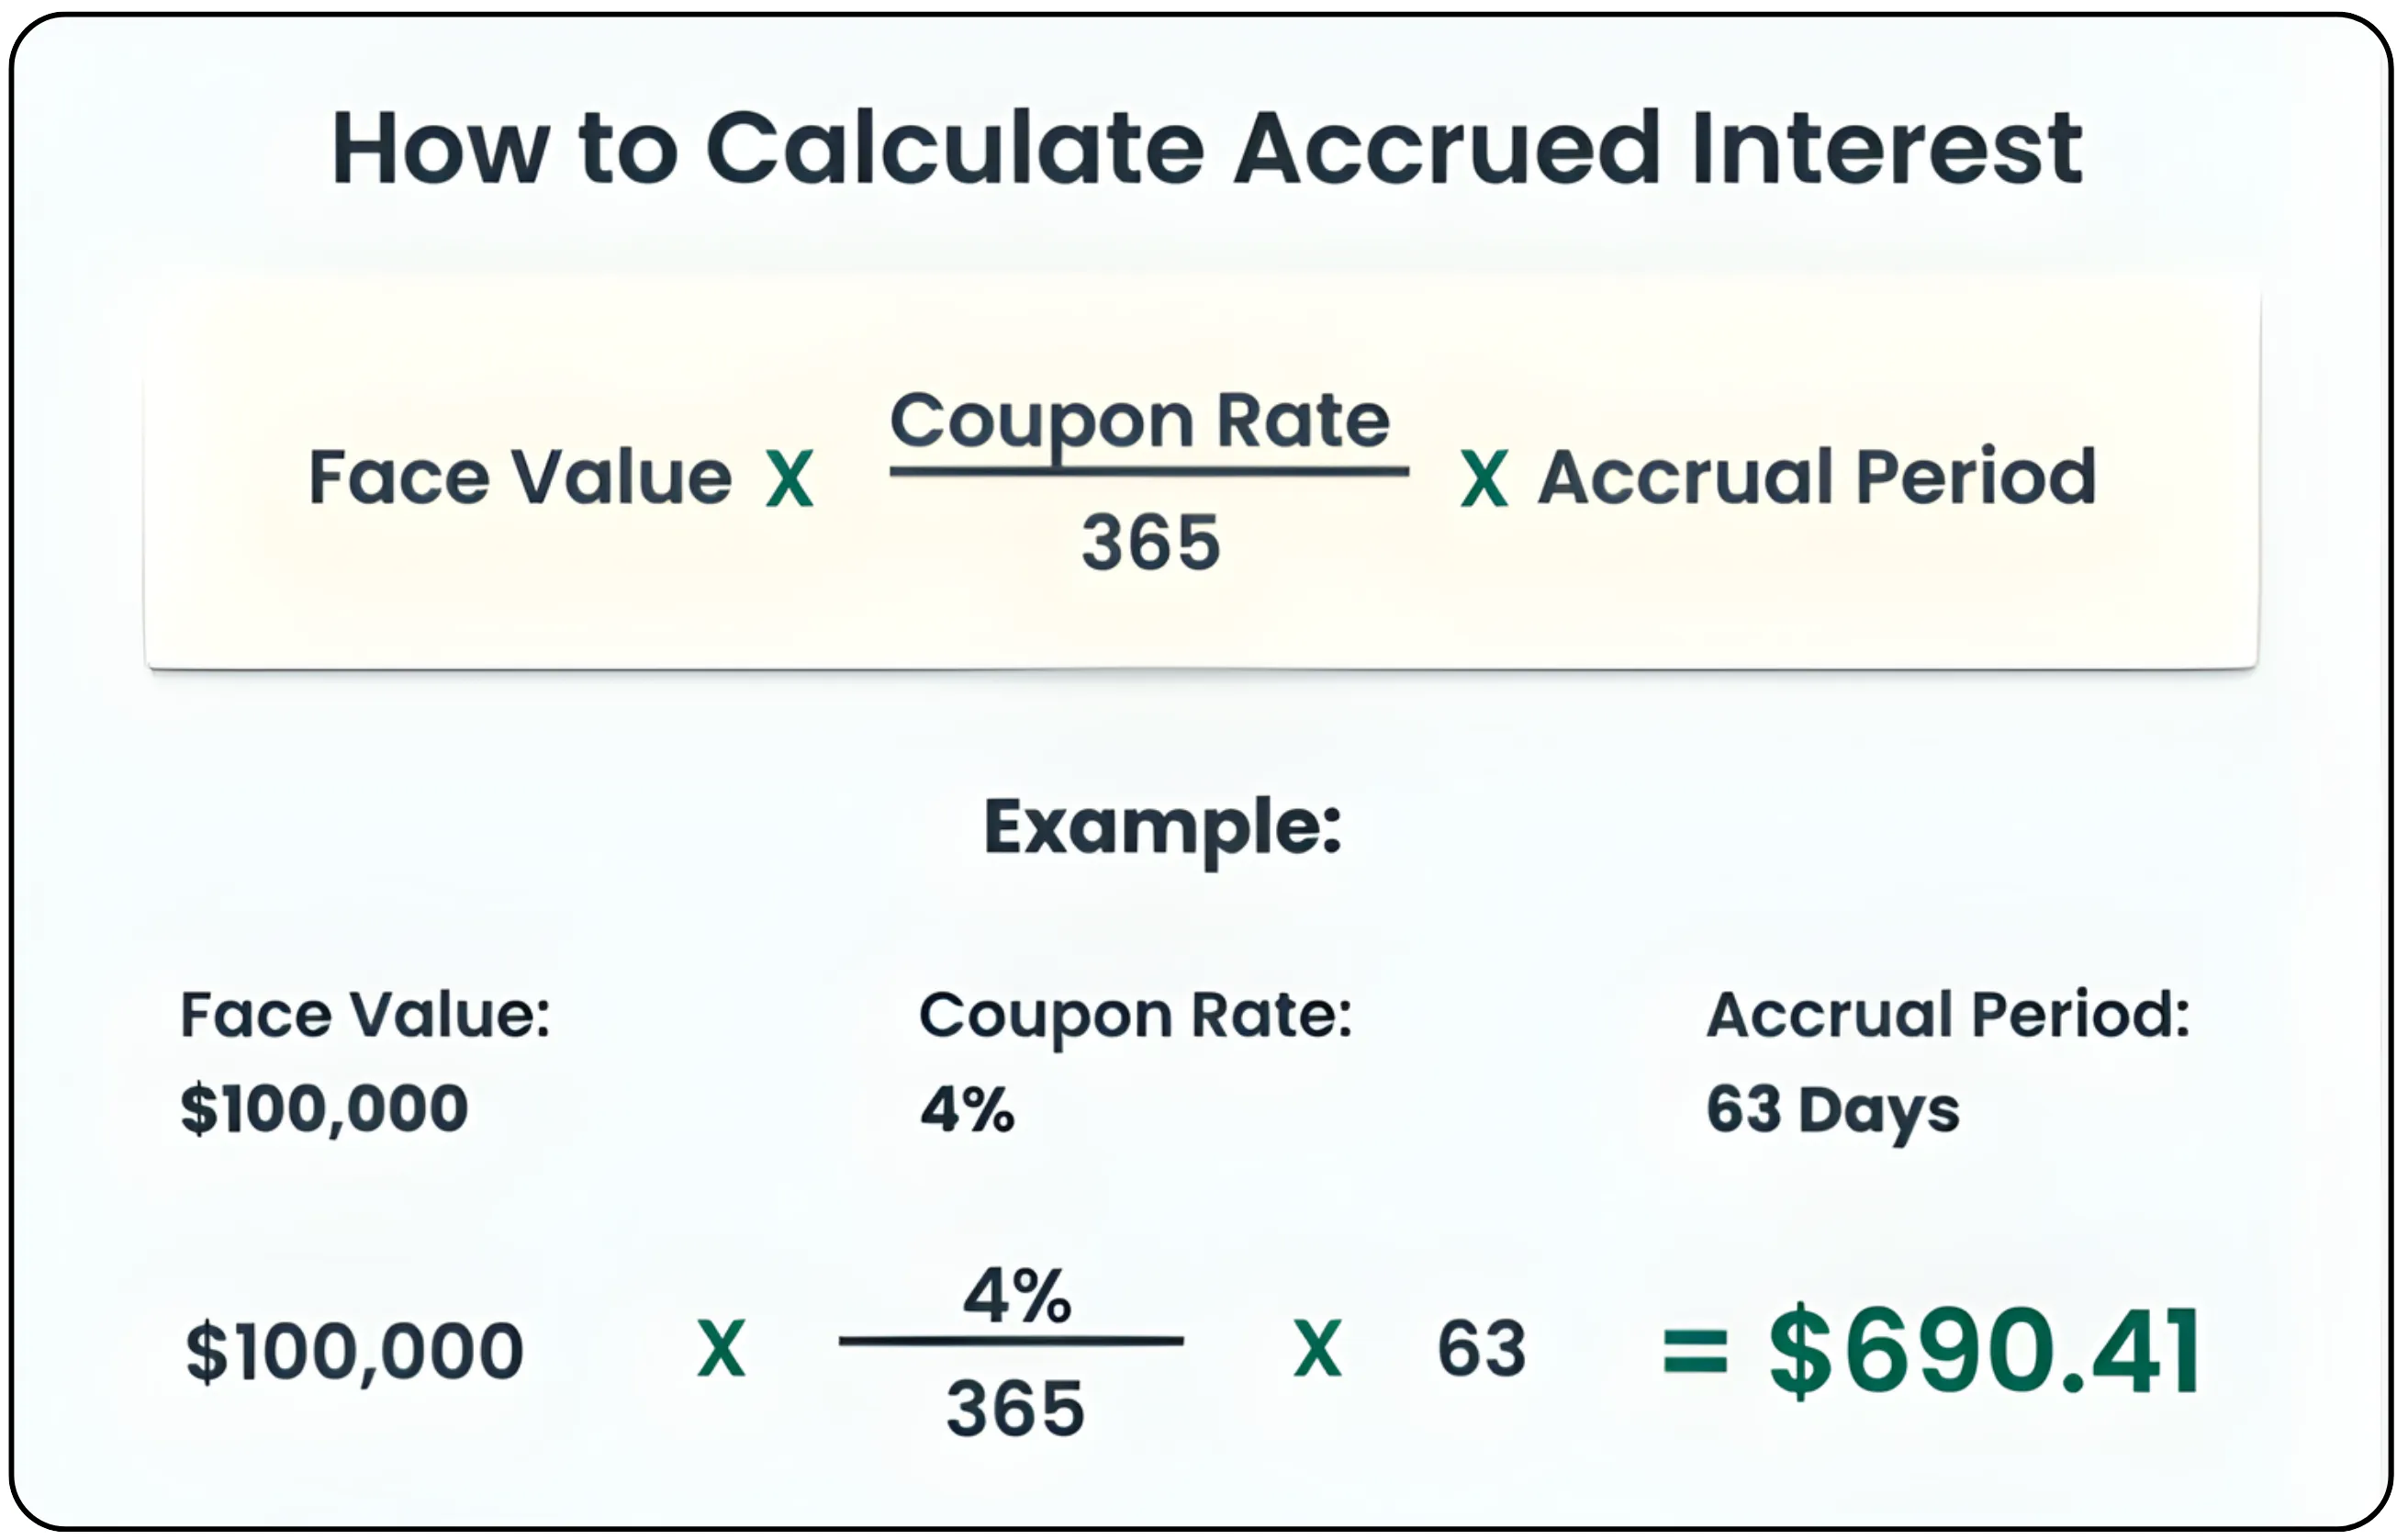The width and height of the screenshot is (2408, 1540).
Task: Click the green X left of bottom 63
Action: click(1317, 1347)
